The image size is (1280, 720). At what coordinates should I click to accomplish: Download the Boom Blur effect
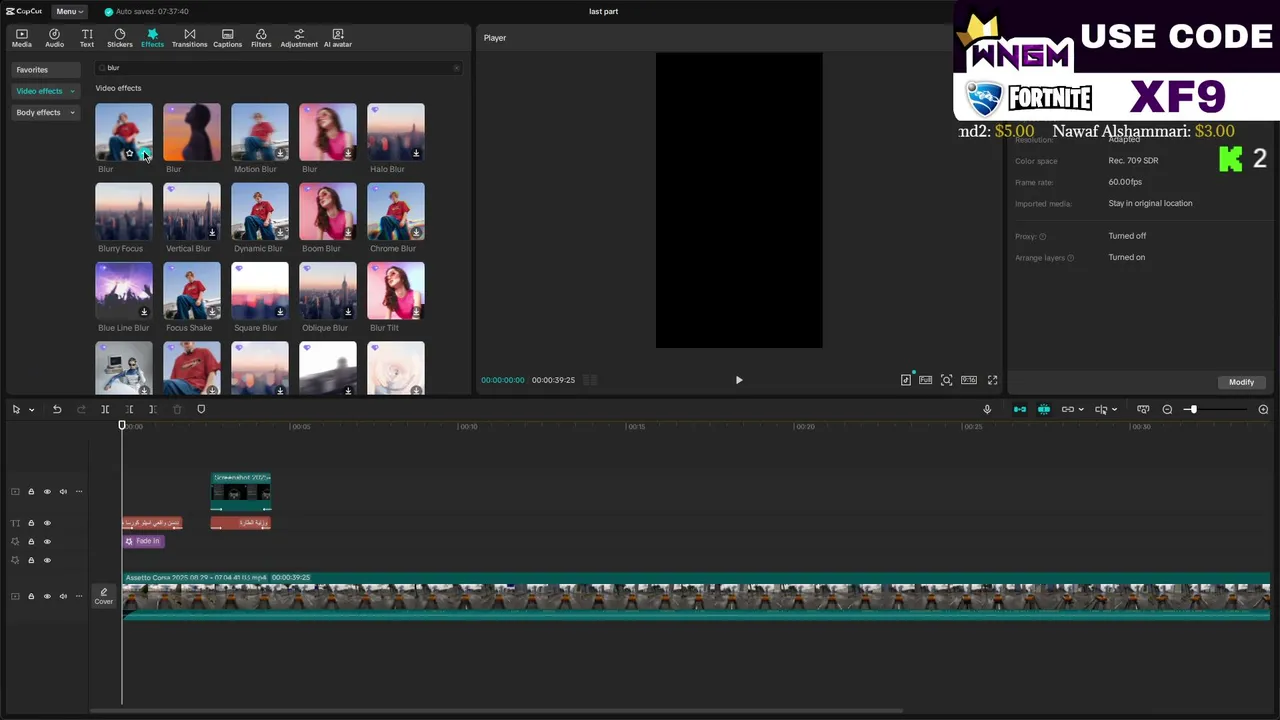348,232
